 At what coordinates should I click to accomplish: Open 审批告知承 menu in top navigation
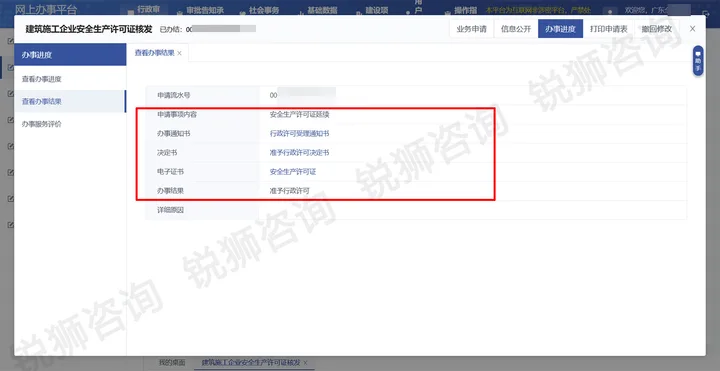[205, 10]
